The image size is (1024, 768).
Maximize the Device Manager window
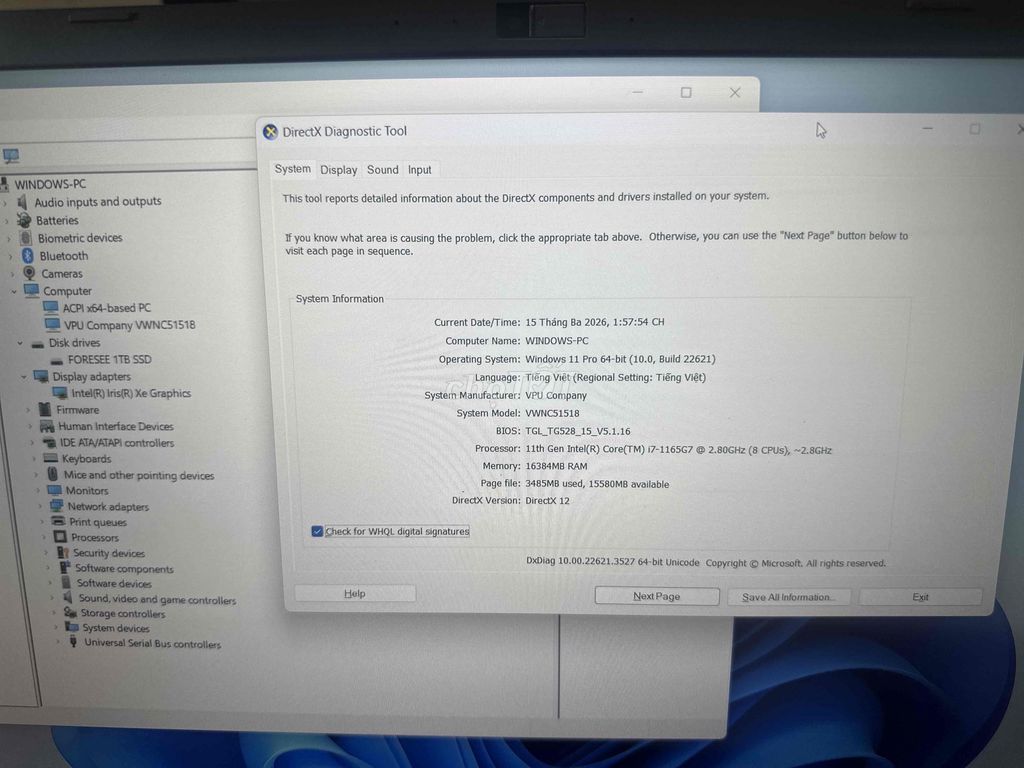pyautogui.click(x=686, y=93)
